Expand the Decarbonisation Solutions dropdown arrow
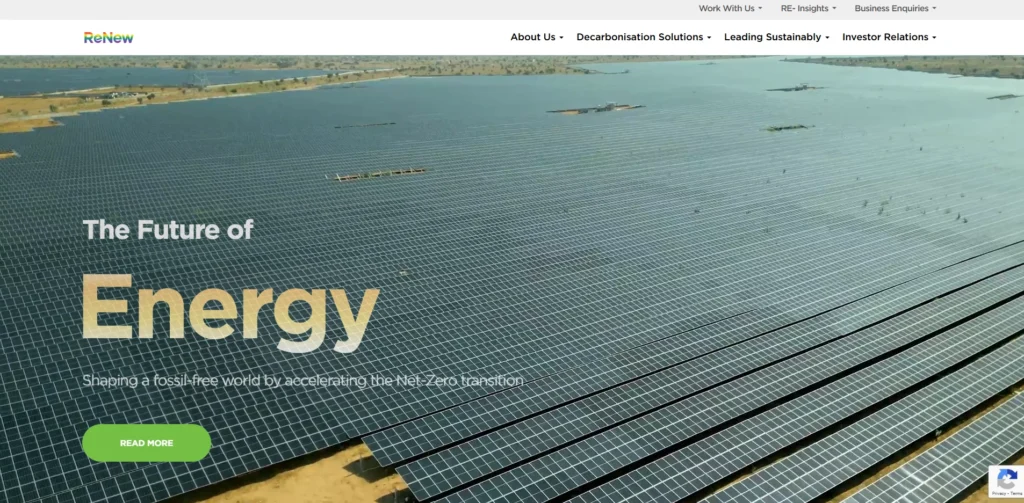Image resolution: width=1024 pixels, height=503 pixels. pyautogui.click(x=709, y=38)
